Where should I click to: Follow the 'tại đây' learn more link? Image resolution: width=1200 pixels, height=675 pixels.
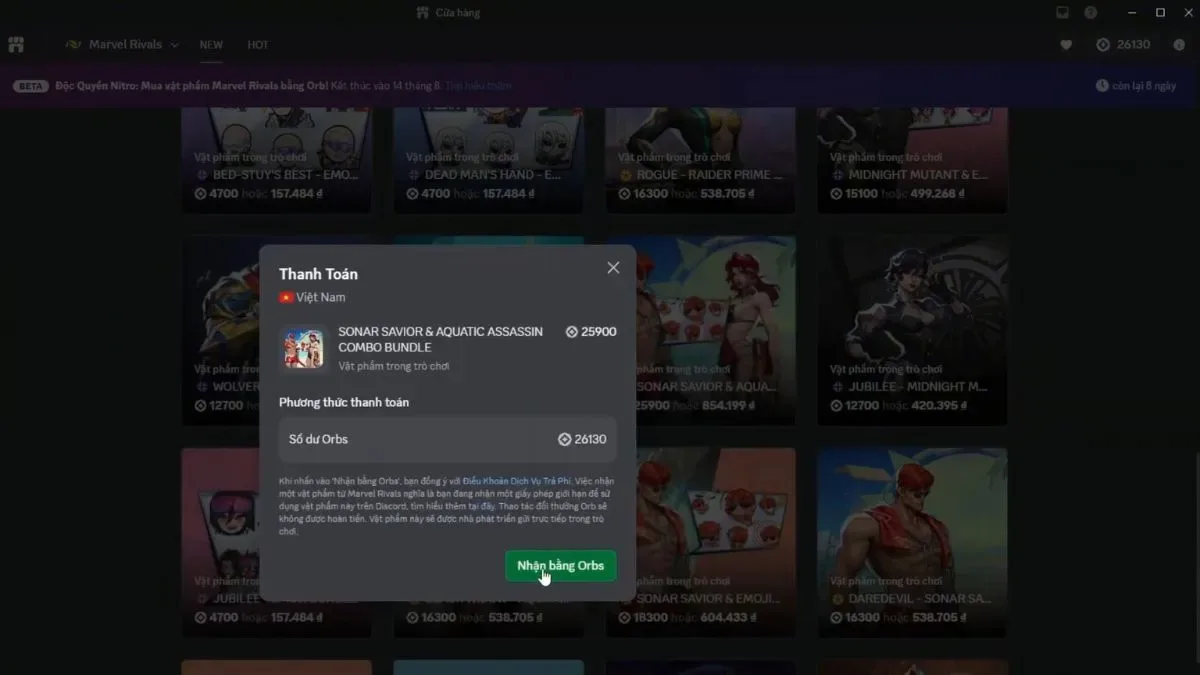pos(484,507)
